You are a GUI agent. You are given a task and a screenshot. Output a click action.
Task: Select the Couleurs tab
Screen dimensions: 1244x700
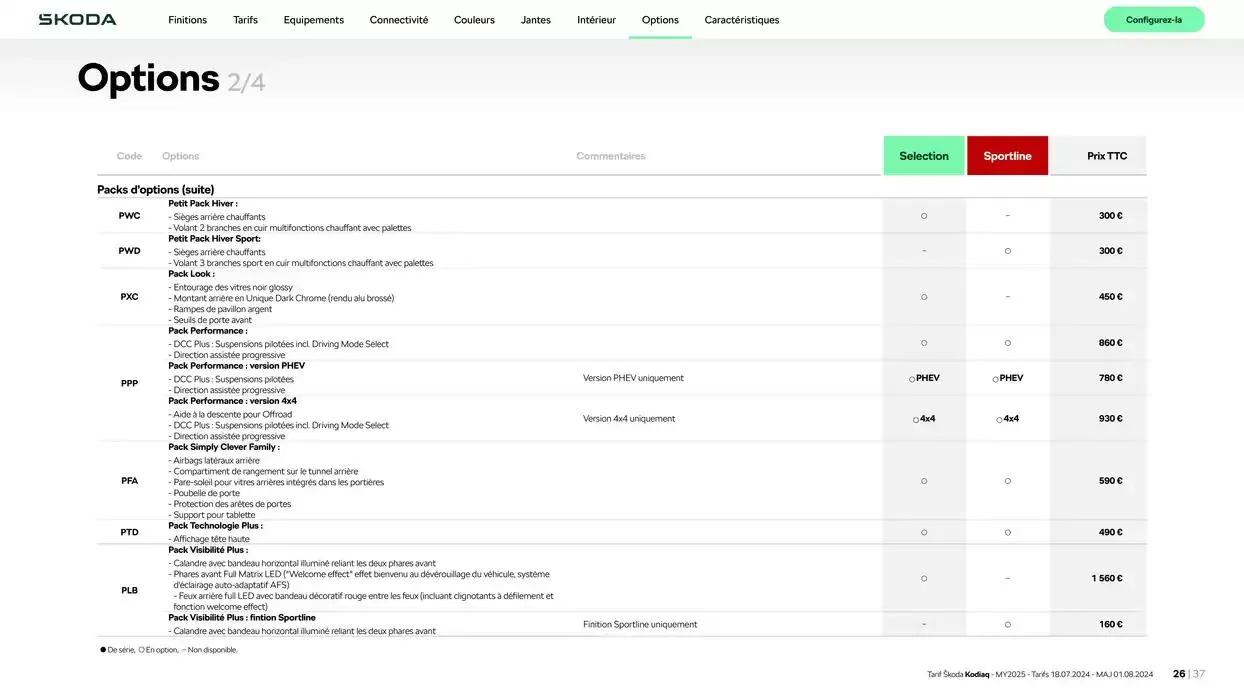pyautogui.click(x=474, y=20)
